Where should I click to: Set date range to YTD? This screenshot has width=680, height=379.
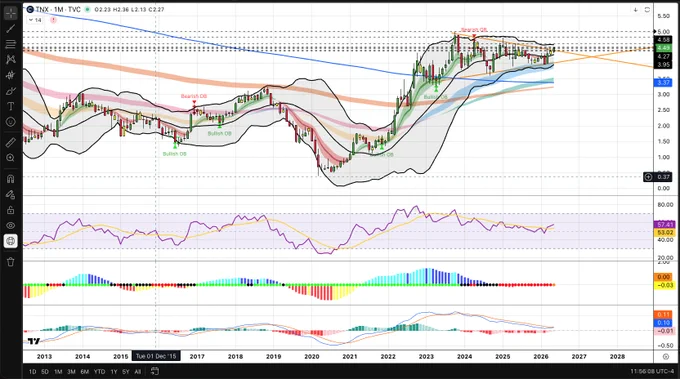(x=99, y=372)
